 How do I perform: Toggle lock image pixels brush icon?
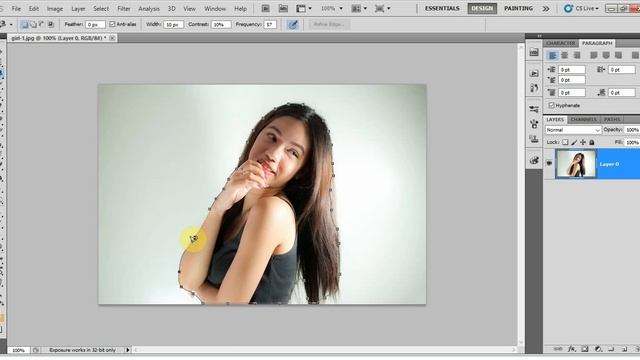pos(574,142)
